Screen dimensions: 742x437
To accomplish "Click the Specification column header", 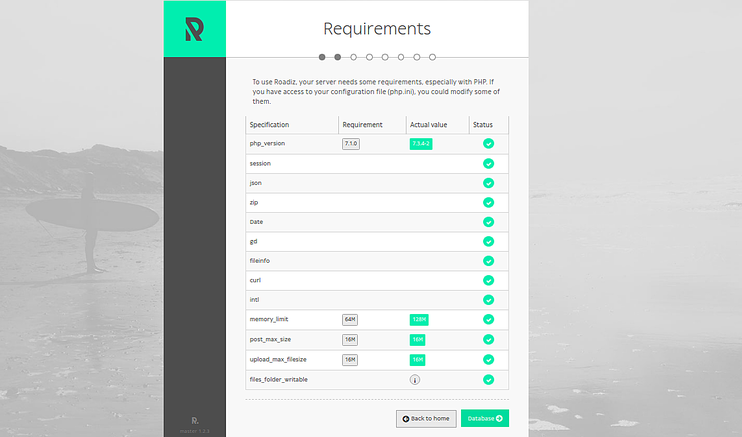I will pyautogui.click(x=270, y=125).
